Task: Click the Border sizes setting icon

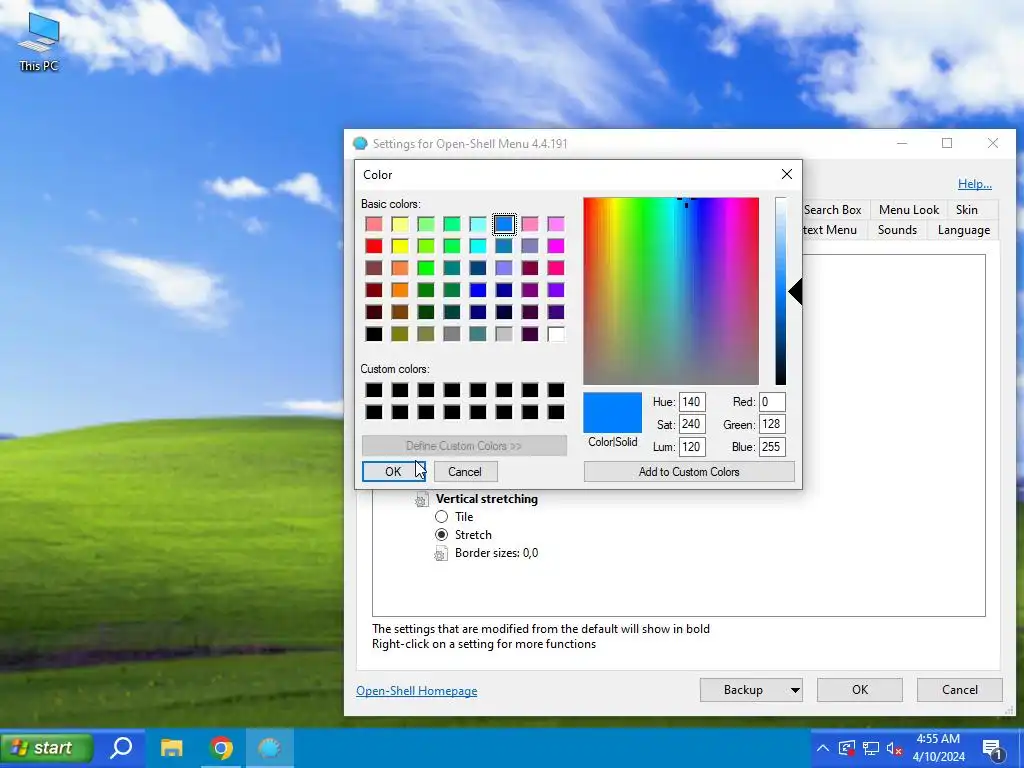Action: tap(441, 554)
